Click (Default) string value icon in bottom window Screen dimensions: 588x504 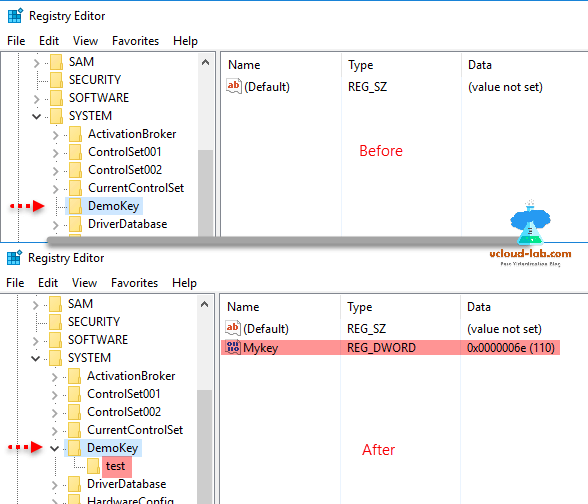pos(232,328)
